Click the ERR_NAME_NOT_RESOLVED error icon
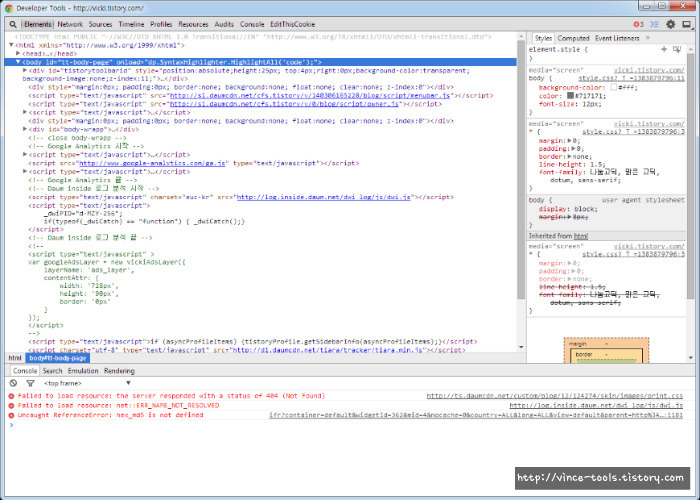Viewport: 700px width, 500px height. [12, 406]
